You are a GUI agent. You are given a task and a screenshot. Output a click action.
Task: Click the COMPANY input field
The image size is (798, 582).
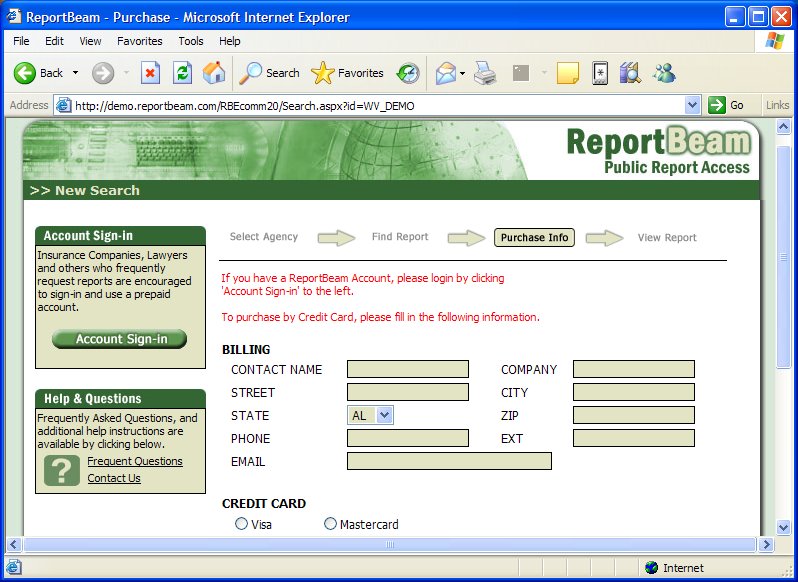click(634, 369)
